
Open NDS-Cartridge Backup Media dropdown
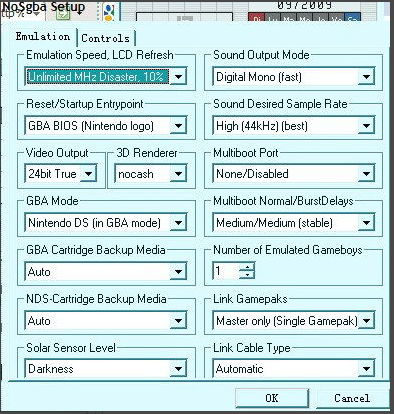click(178, 321)
